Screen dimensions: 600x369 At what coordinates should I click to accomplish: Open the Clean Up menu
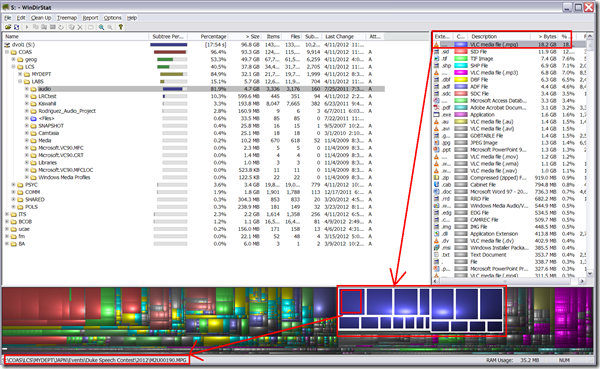tap(41, 18)
